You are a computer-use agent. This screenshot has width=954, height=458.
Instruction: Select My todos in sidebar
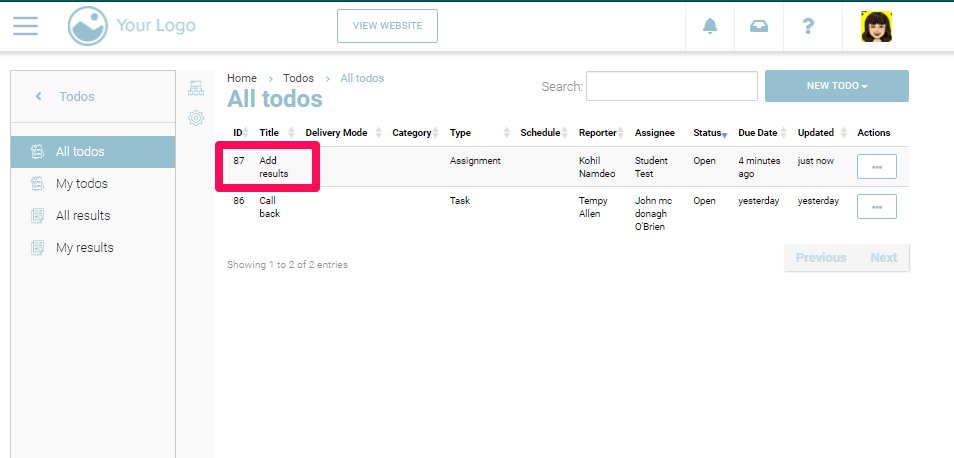coord(81,184)
